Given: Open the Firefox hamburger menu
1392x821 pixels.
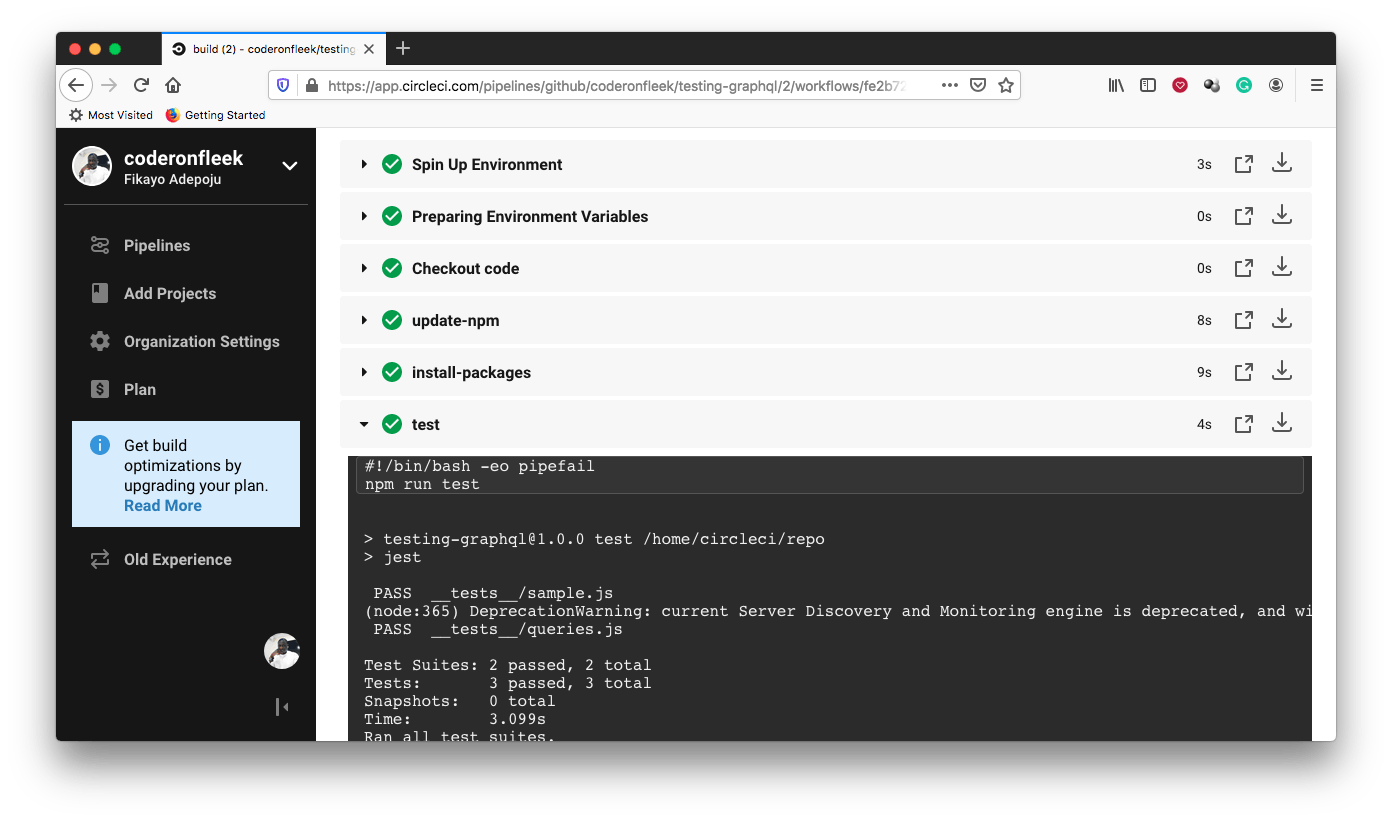Looking at the screenshot, I should coord(1317,85).
